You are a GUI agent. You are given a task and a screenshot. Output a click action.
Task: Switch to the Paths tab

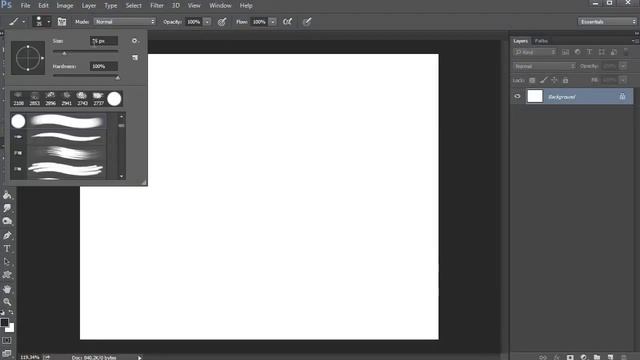pos(541,41)
